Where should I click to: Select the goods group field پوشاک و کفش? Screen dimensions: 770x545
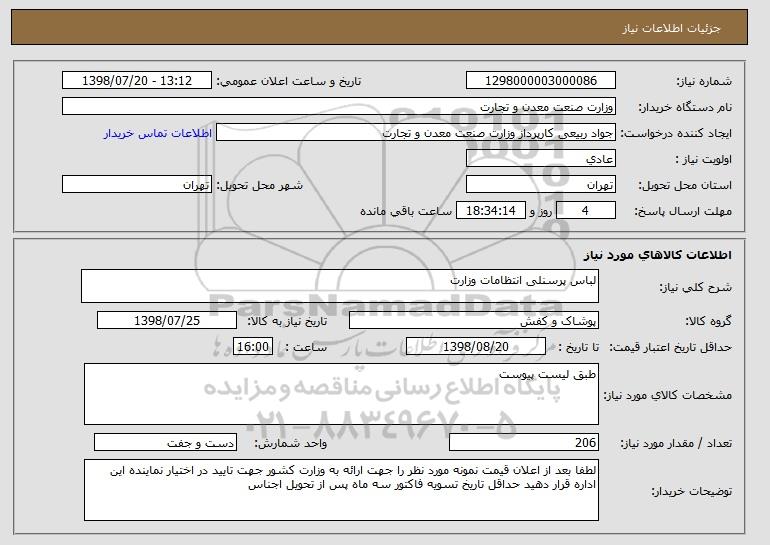click(x=474, y=321)
